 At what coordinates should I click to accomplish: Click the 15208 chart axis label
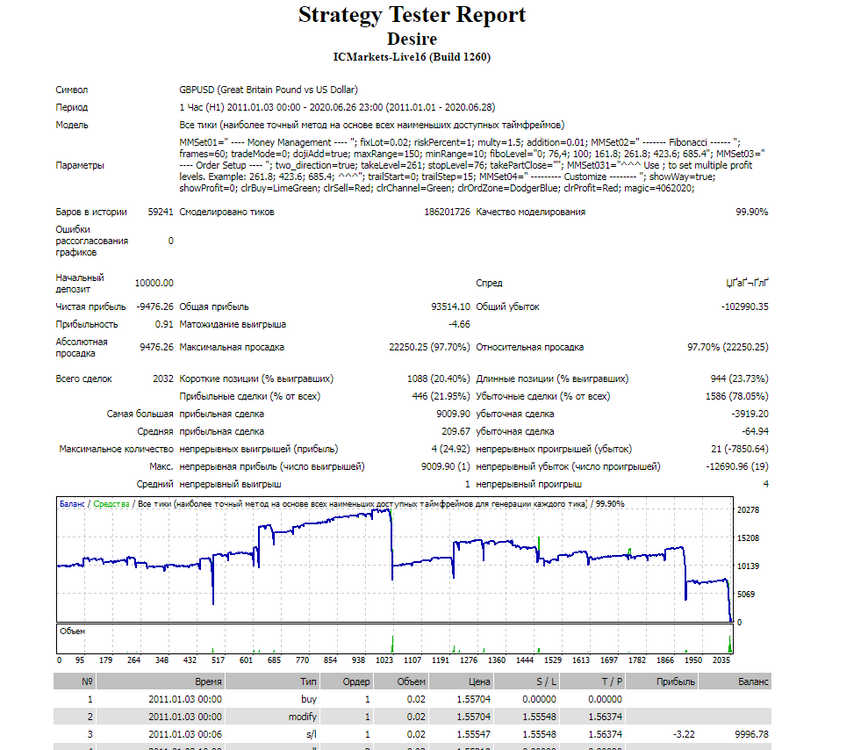[748, 538]
